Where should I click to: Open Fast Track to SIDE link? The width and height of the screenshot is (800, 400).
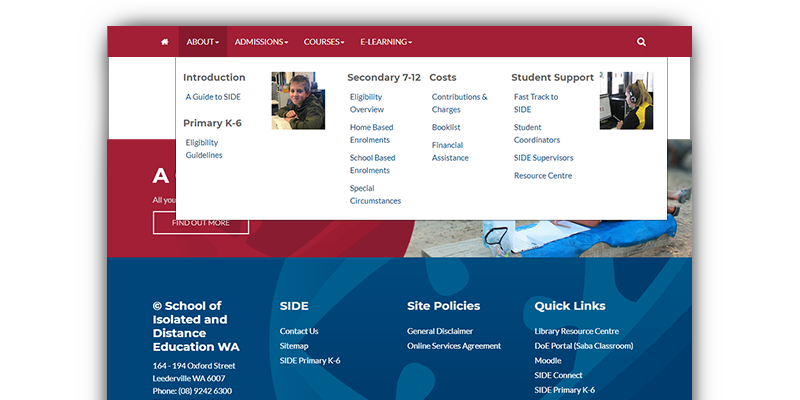[x=536, y=103]
